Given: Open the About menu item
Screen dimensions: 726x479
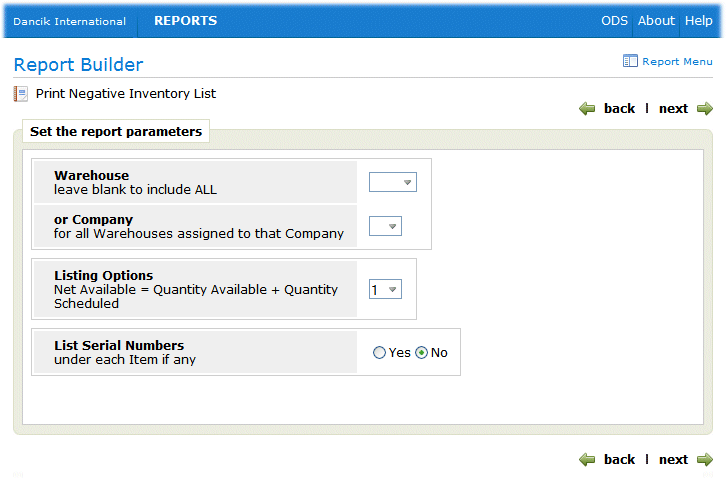Looking at the screenshot, I should pos(656,21).
